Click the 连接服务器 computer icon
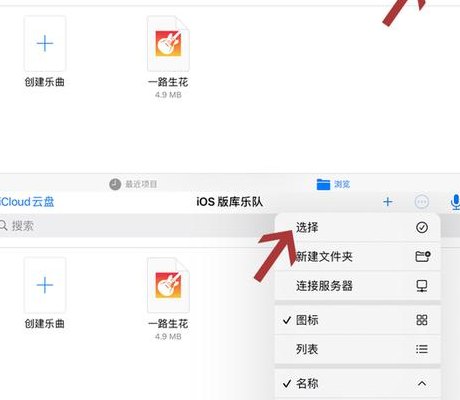The height and width of the screenshot is (400, 460). click(422, 286)
